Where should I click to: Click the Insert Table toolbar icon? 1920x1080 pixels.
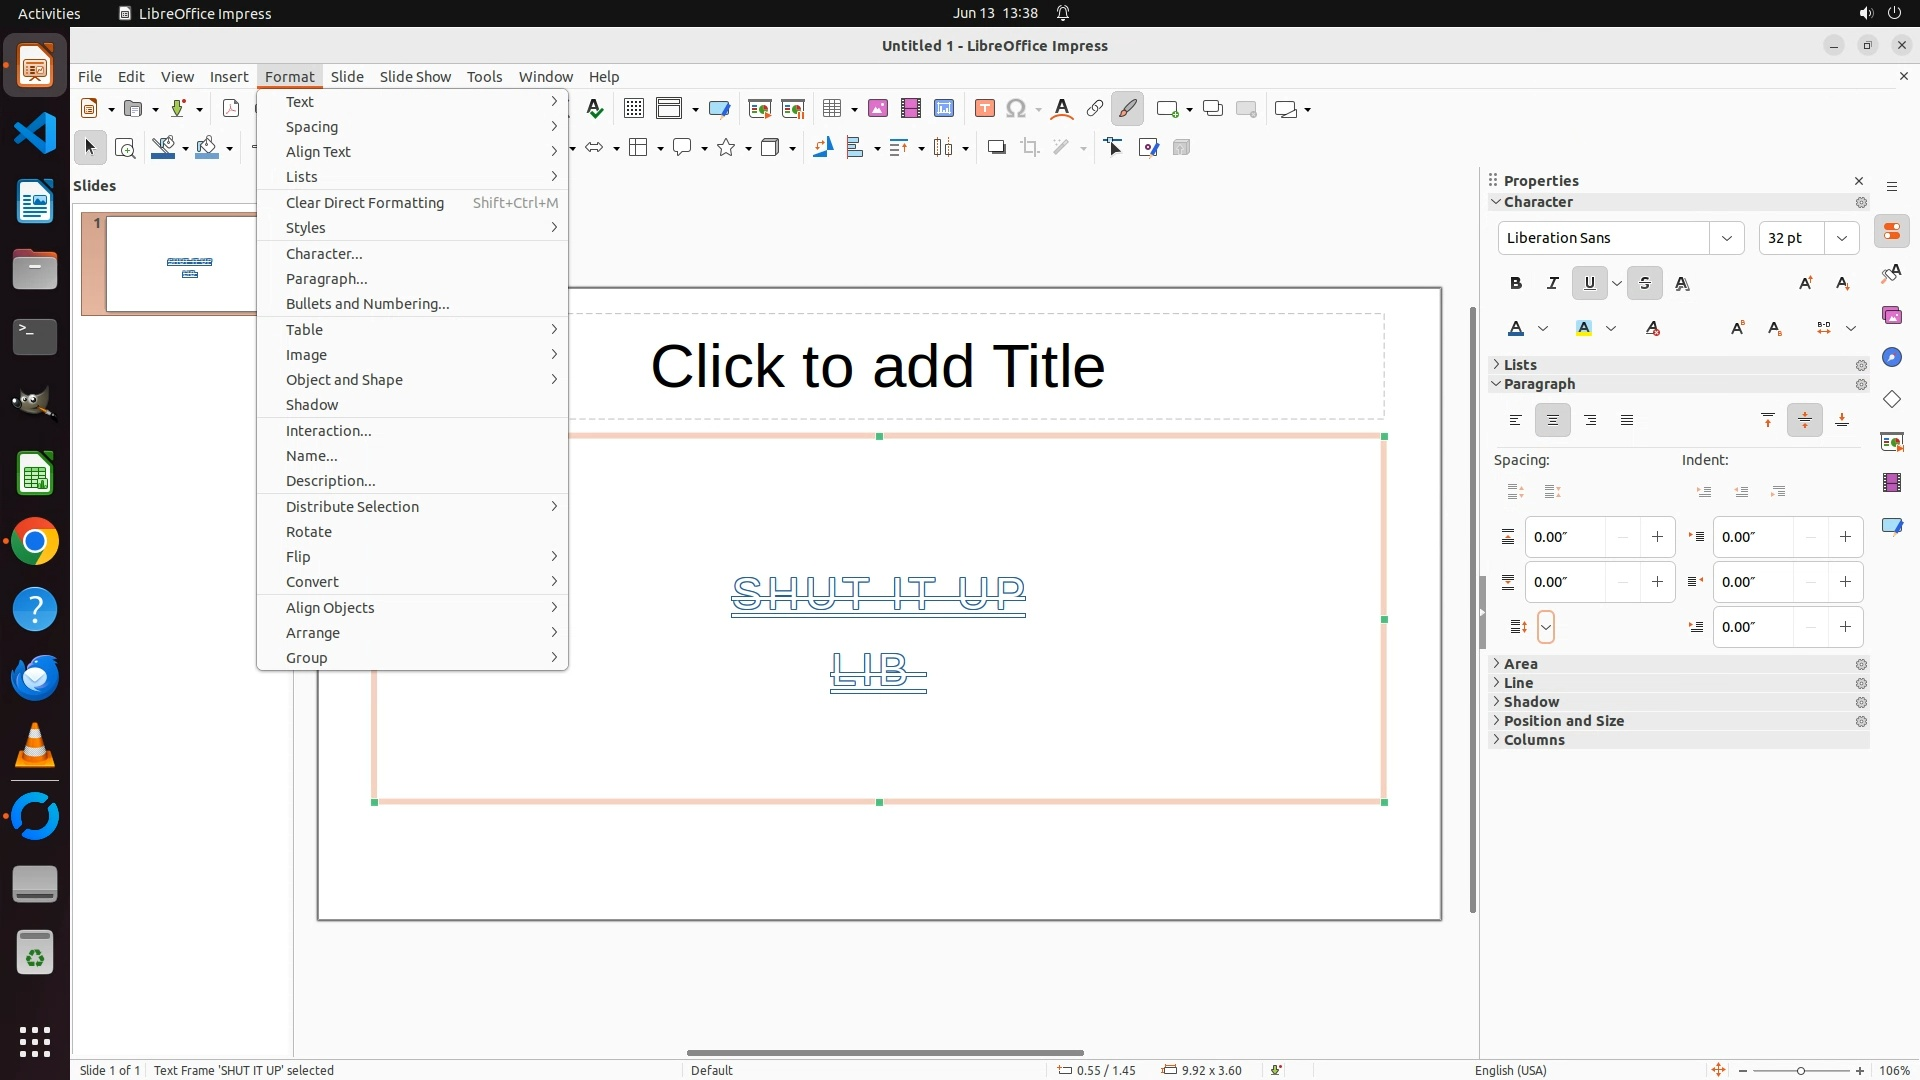[832, 109]
